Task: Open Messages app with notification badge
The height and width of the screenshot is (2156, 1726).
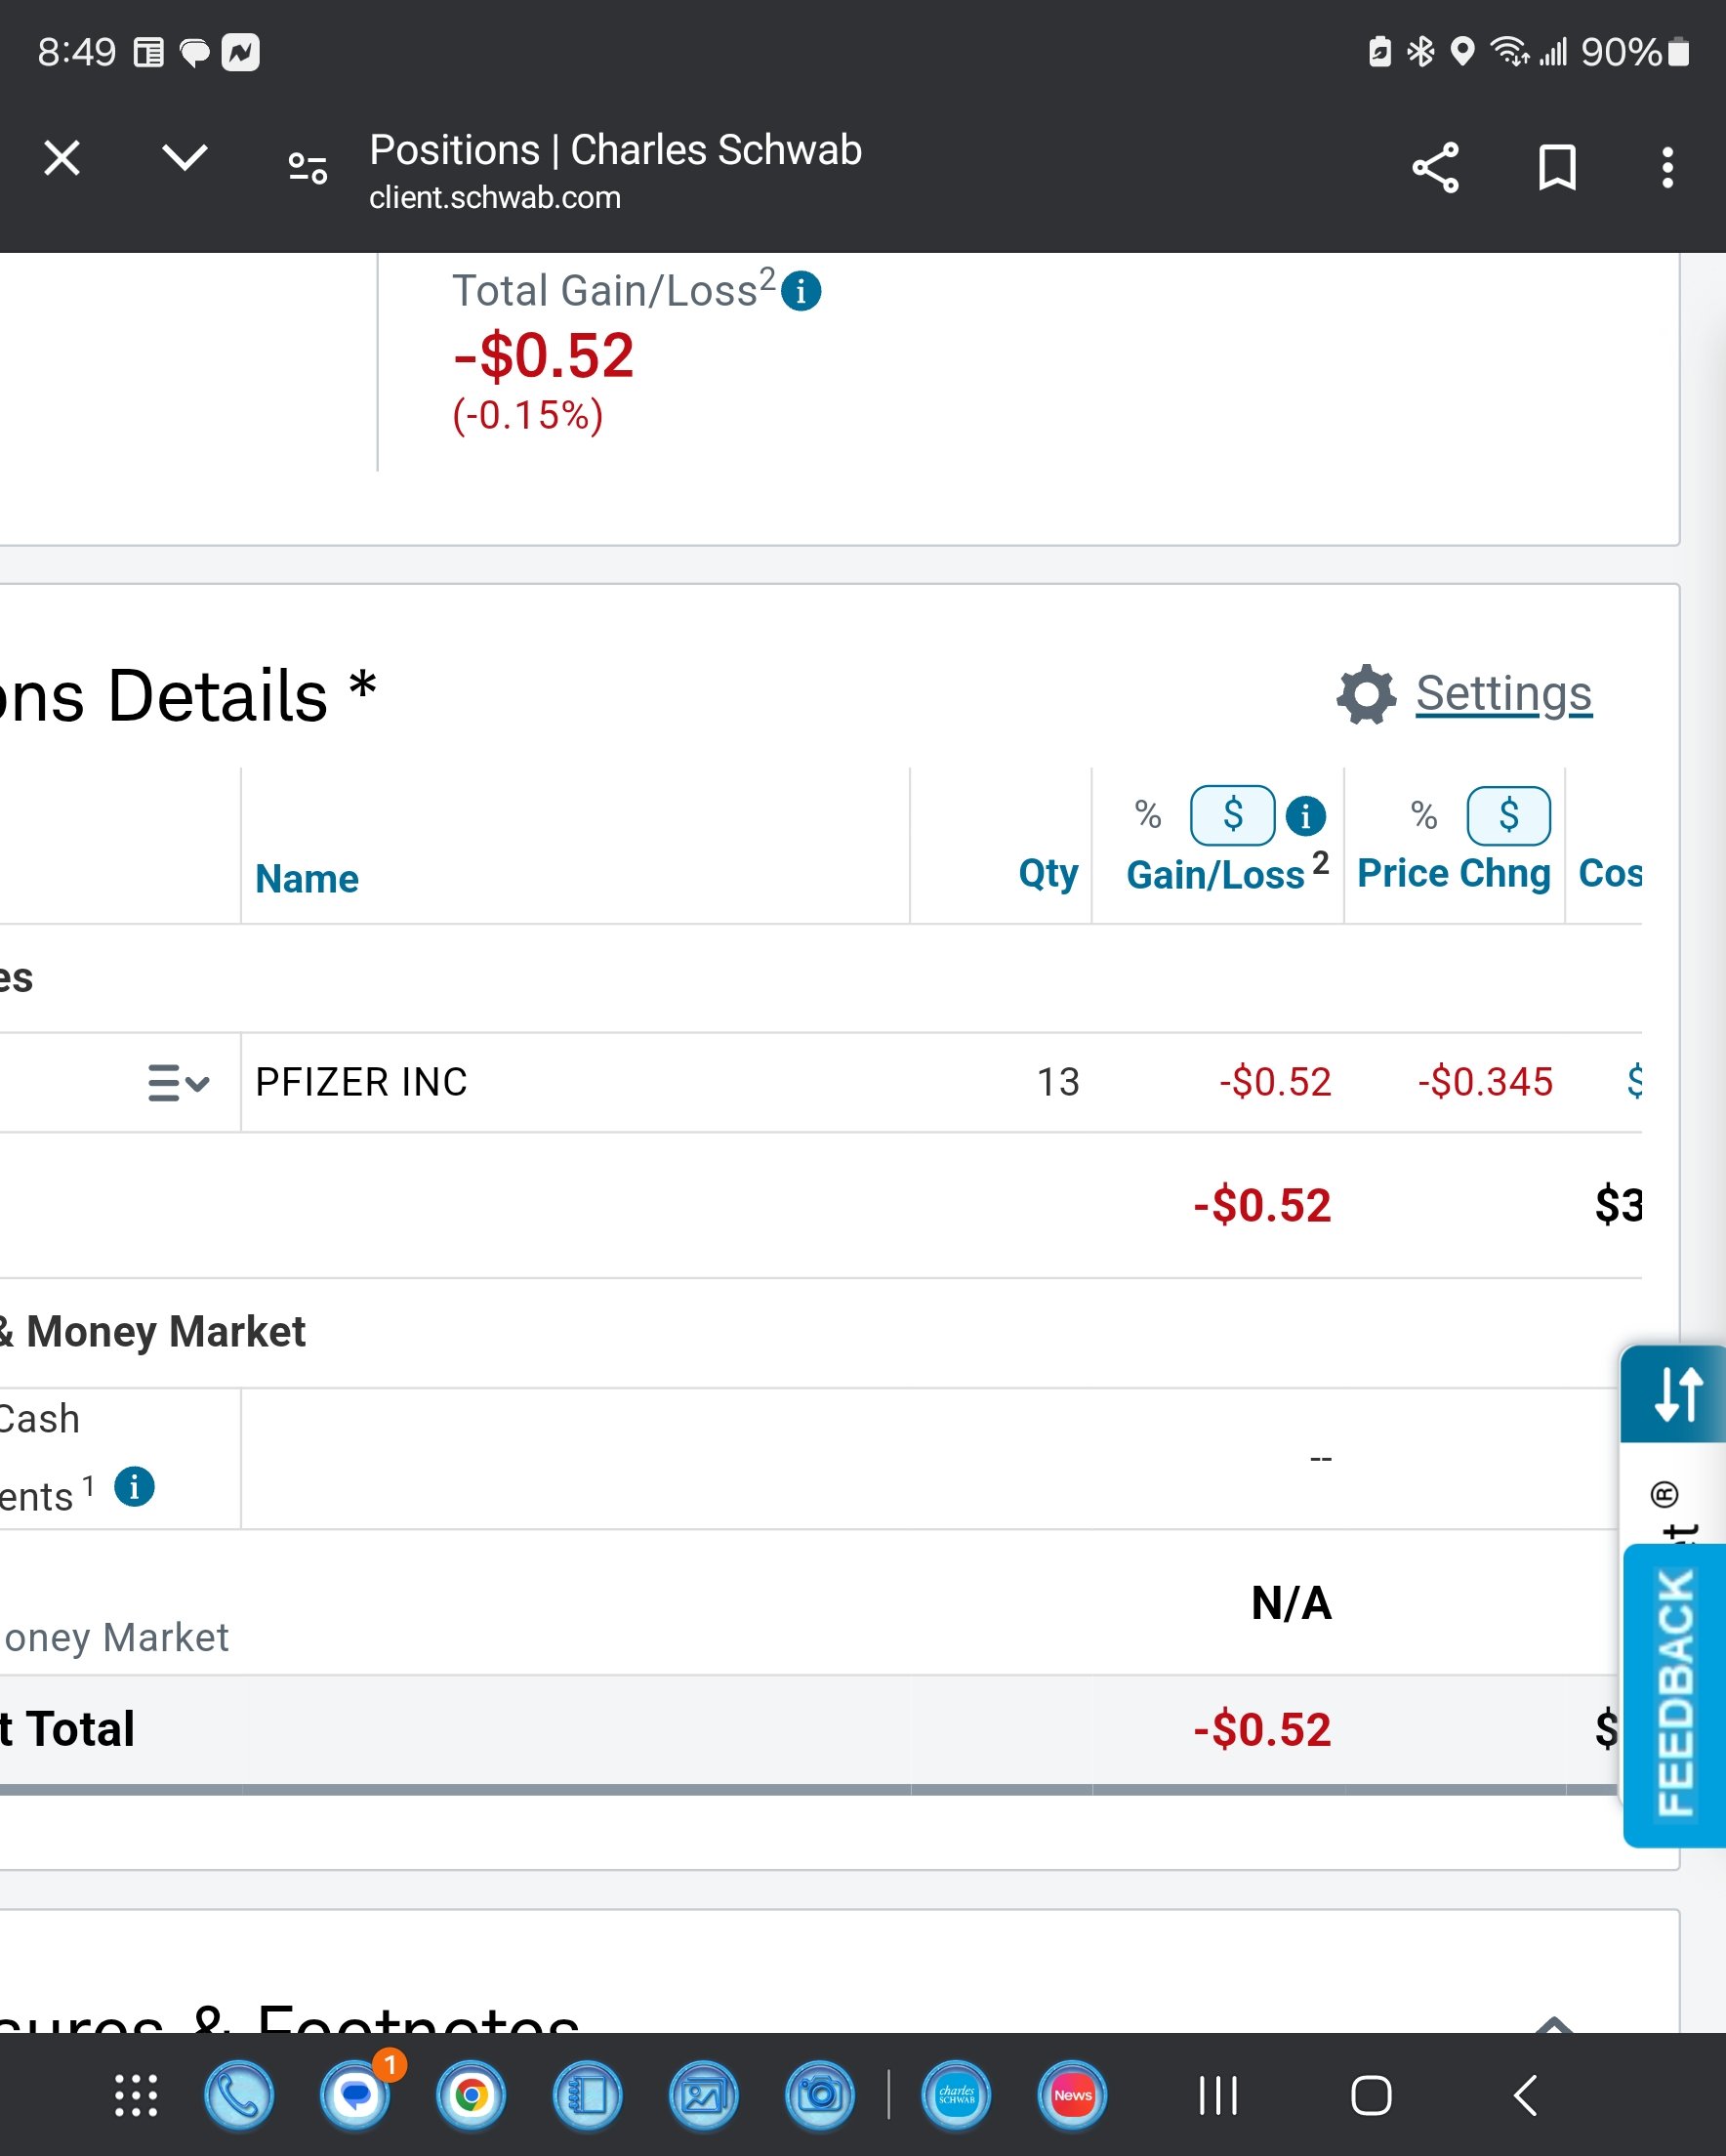Action: 356,2095
